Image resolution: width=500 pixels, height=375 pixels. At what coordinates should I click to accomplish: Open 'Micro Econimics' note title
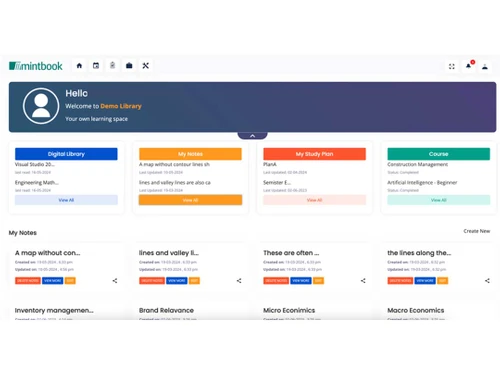click(x=289, y=310)
